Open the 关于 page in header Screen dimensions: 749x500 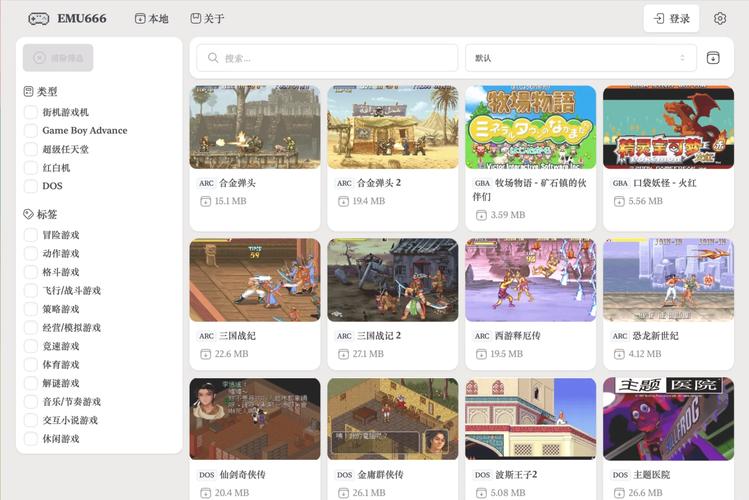click(x=207, y=19)
